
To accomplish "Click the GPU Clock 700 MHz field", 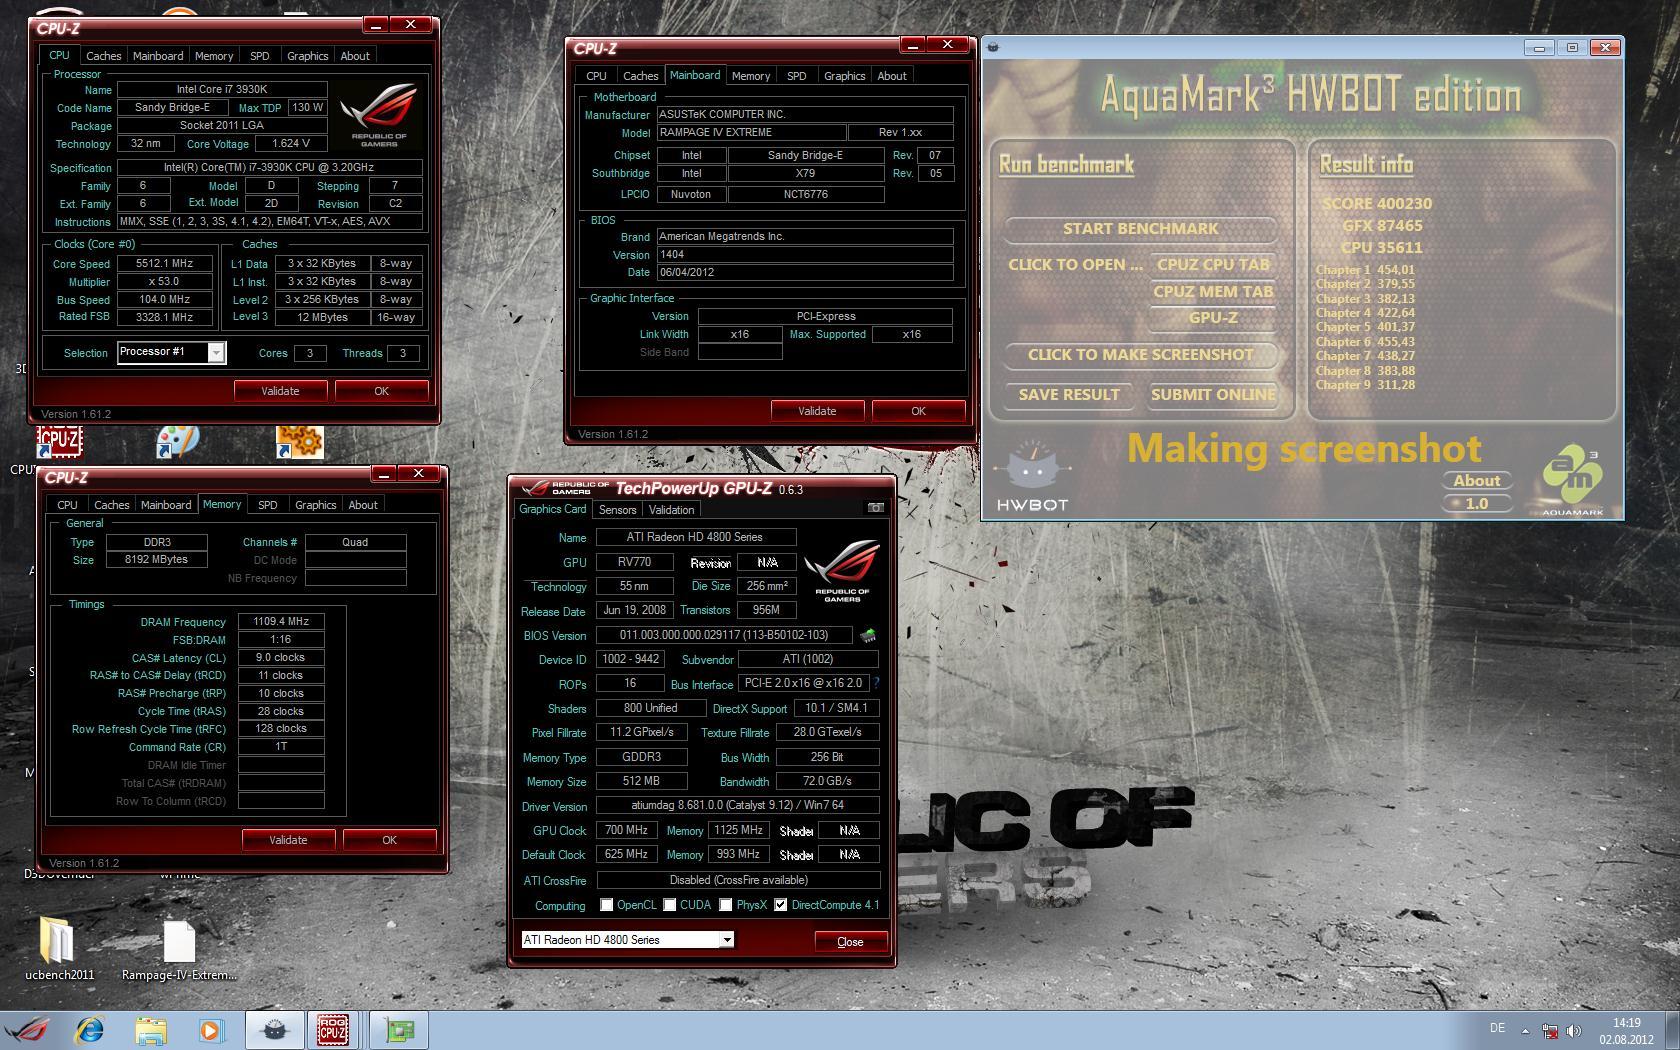I will tap(626, 830).
